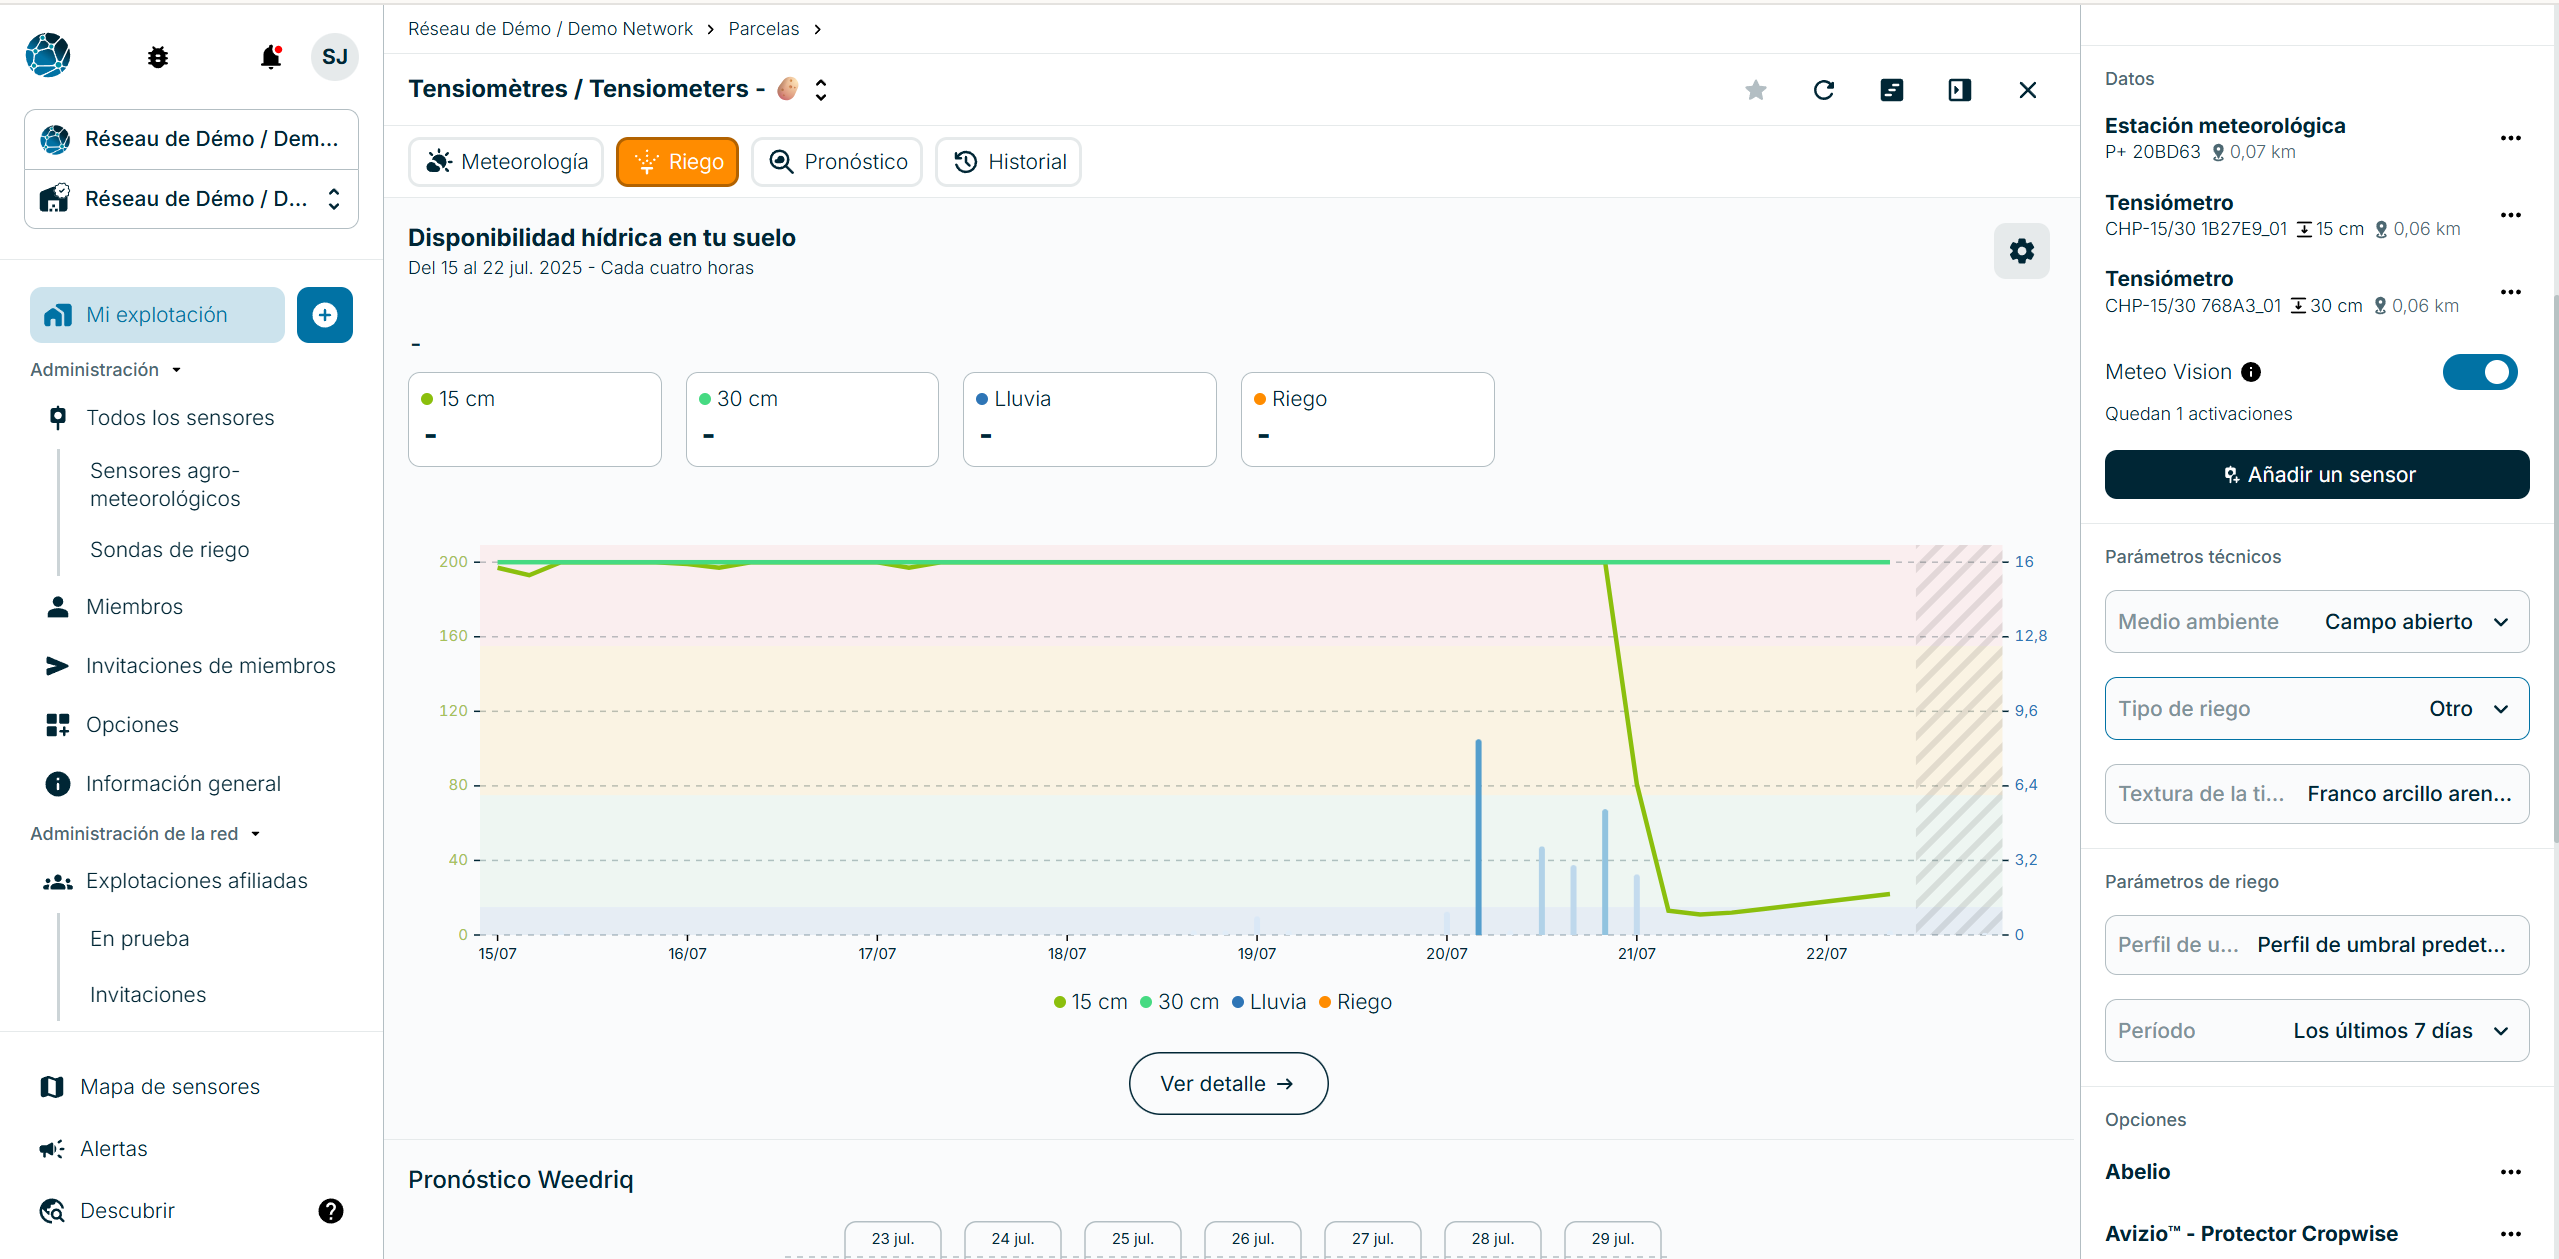The height and width of the screenshot is (1259, 2559).
Task: Open the SJ user avatar menu
Action: (x=335, y=57)
